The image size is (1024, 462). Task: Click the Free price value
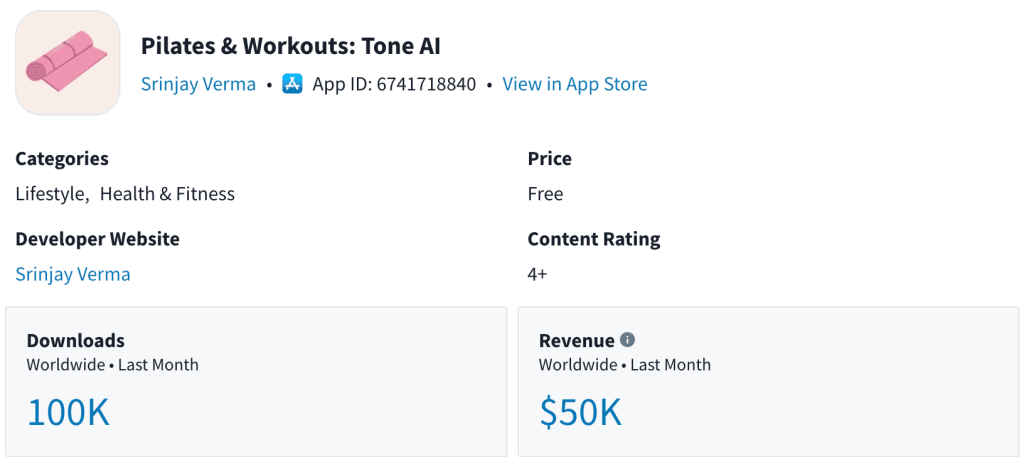click(x=545, y=194)
